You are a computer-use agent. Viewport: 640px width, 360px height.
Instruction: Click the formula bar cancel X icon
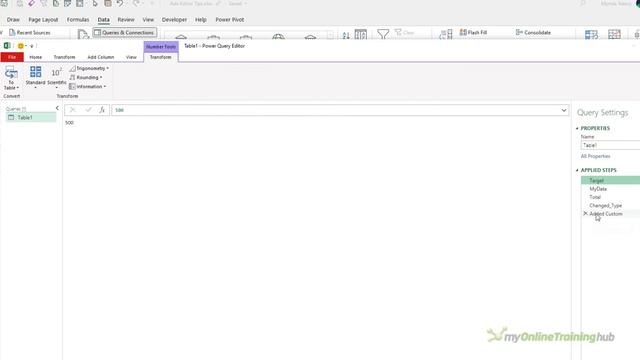point(73,110)
